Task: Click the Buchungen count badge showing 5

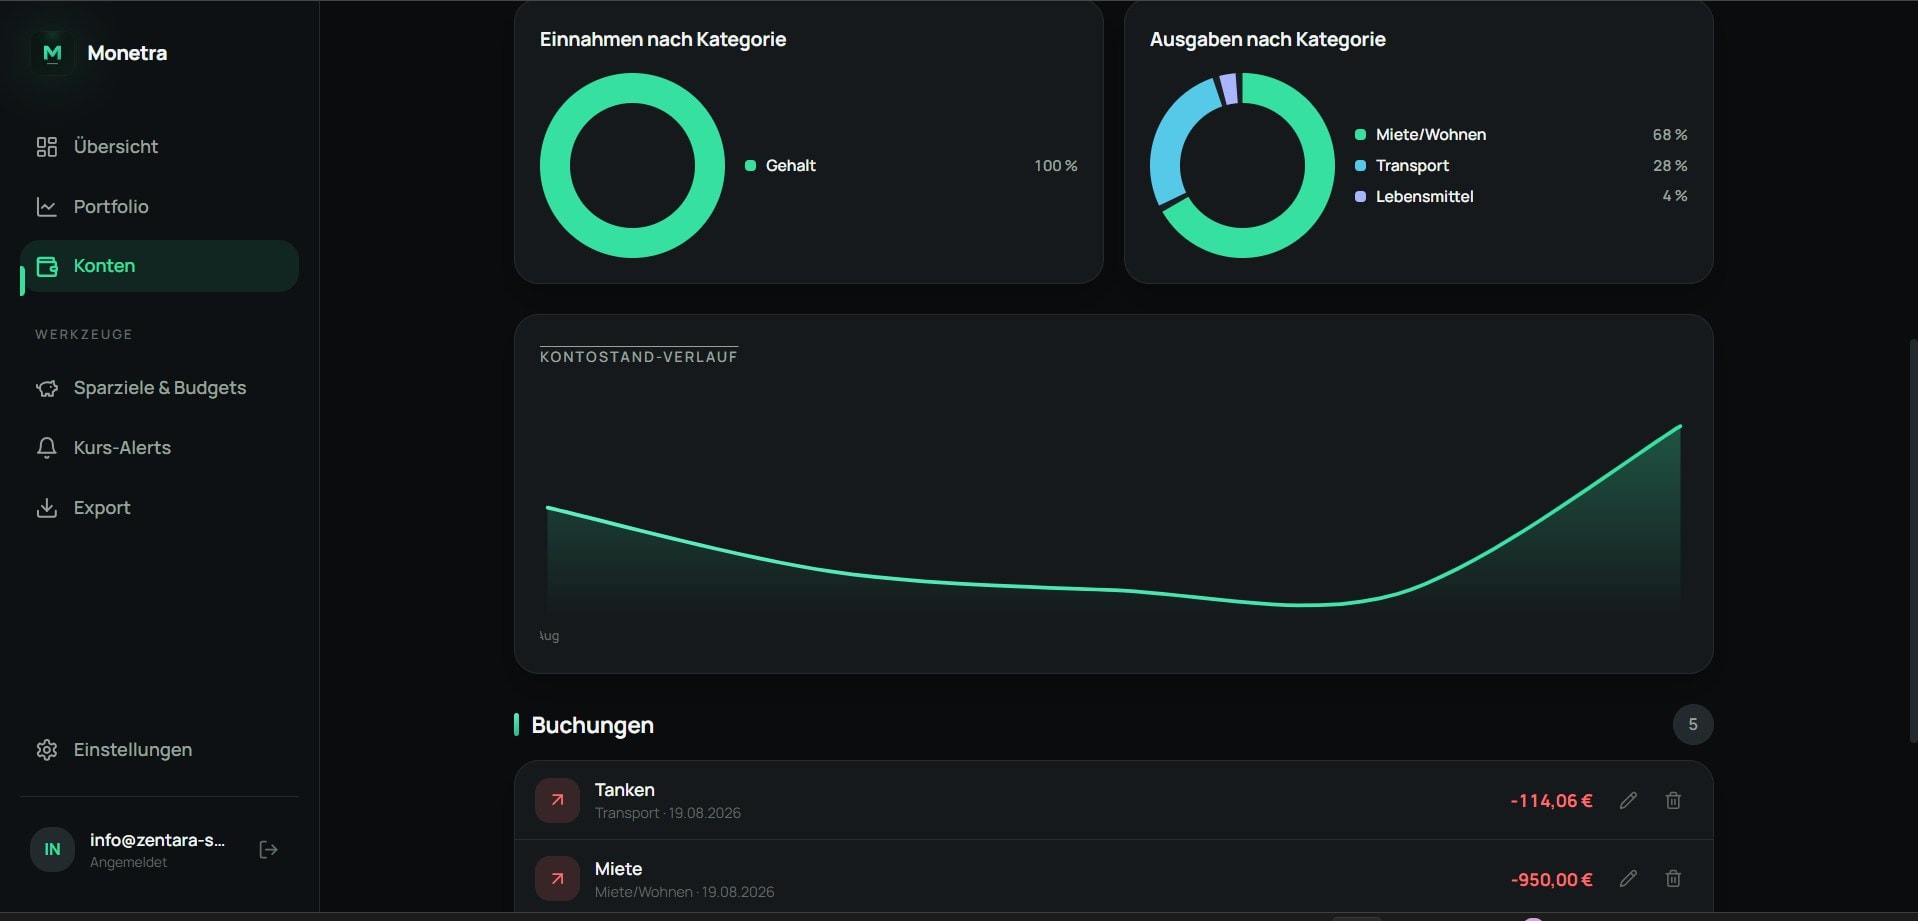Action: pyautogui.click(x=1693, y=725)
